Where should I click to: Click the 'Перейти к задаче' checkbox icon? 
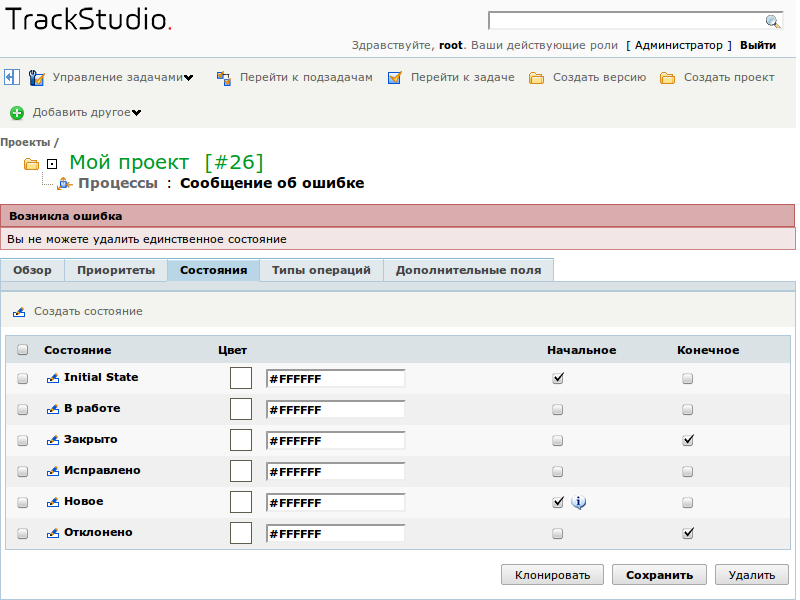pos(394,78)
